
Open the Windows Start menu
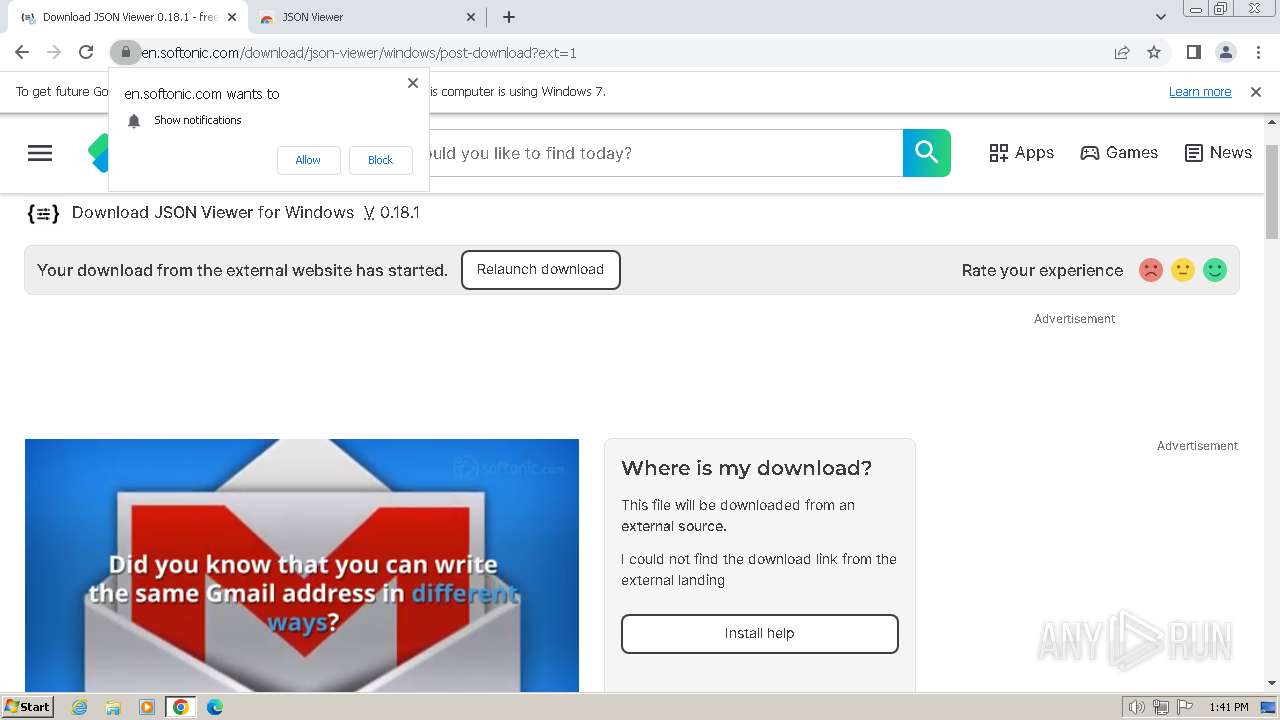(x=27, y=707)
